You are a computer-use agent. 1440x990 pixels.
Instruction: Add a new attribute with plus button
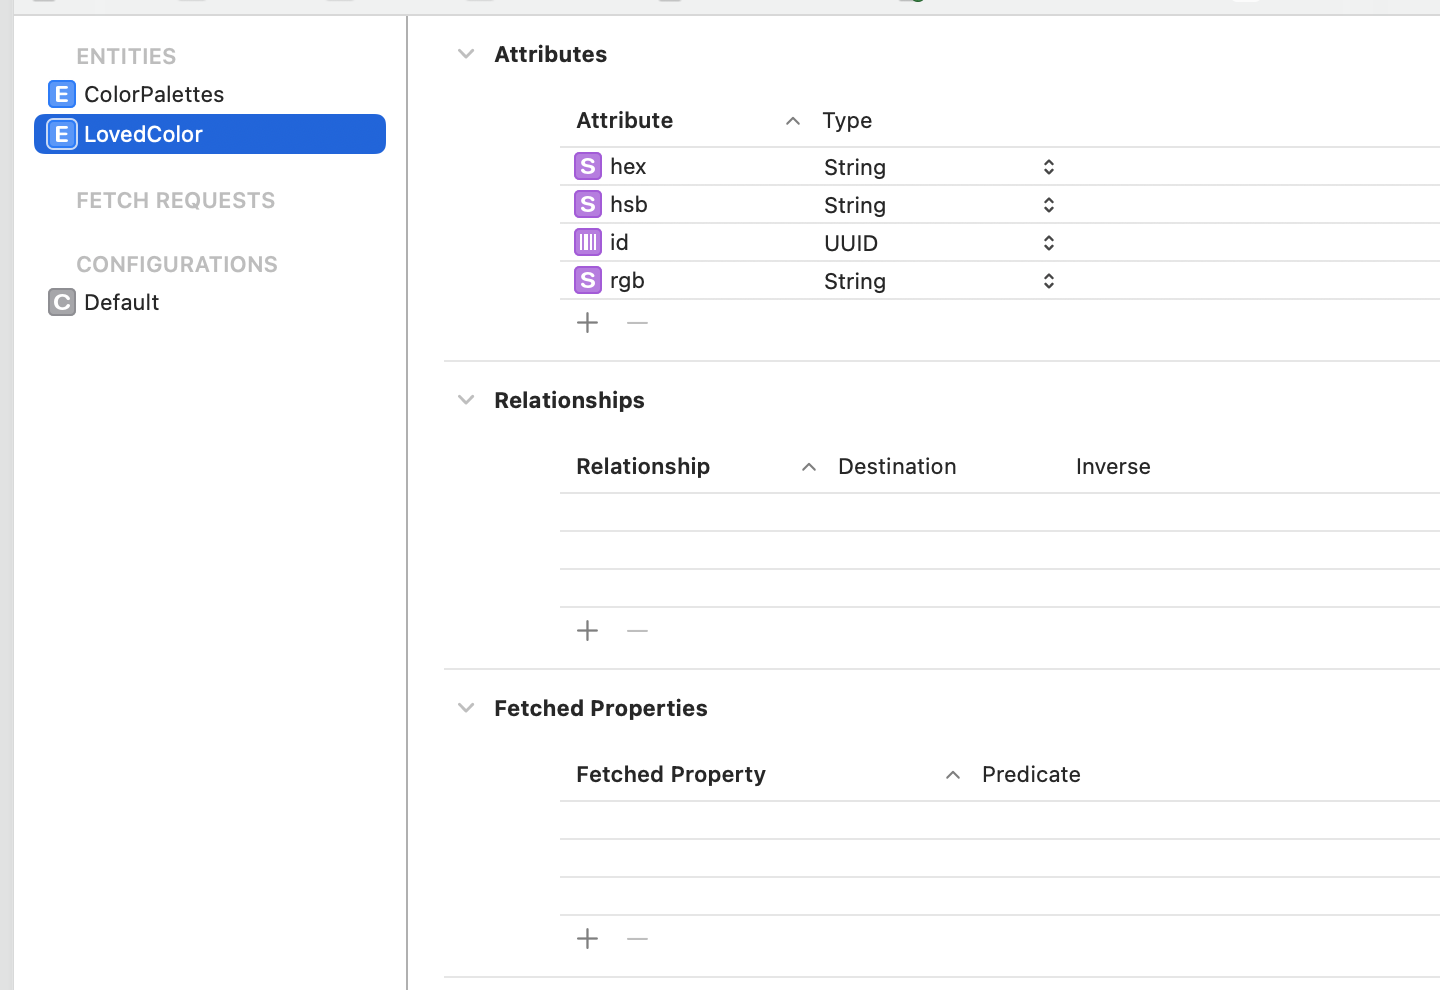pyautogui.click(x=588, y=322)
